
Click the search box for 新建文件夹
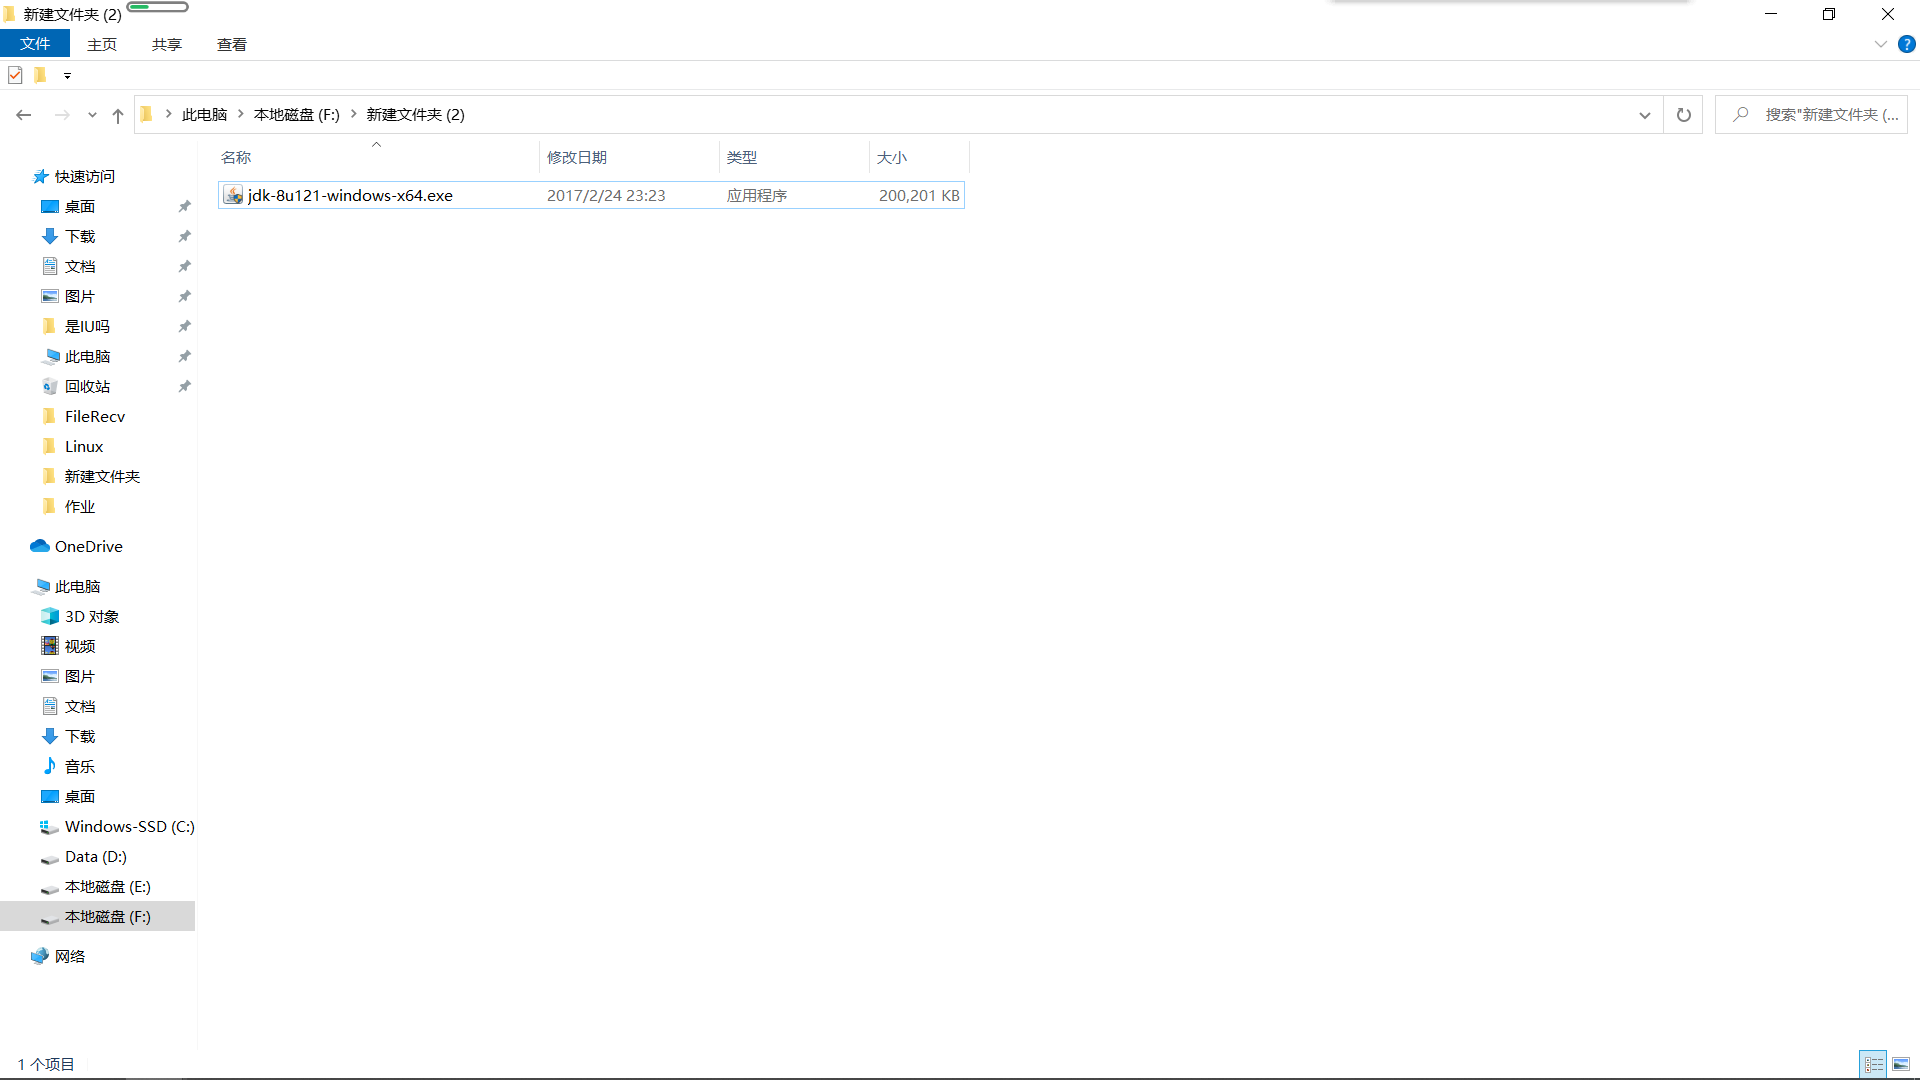coord(1812,115)
